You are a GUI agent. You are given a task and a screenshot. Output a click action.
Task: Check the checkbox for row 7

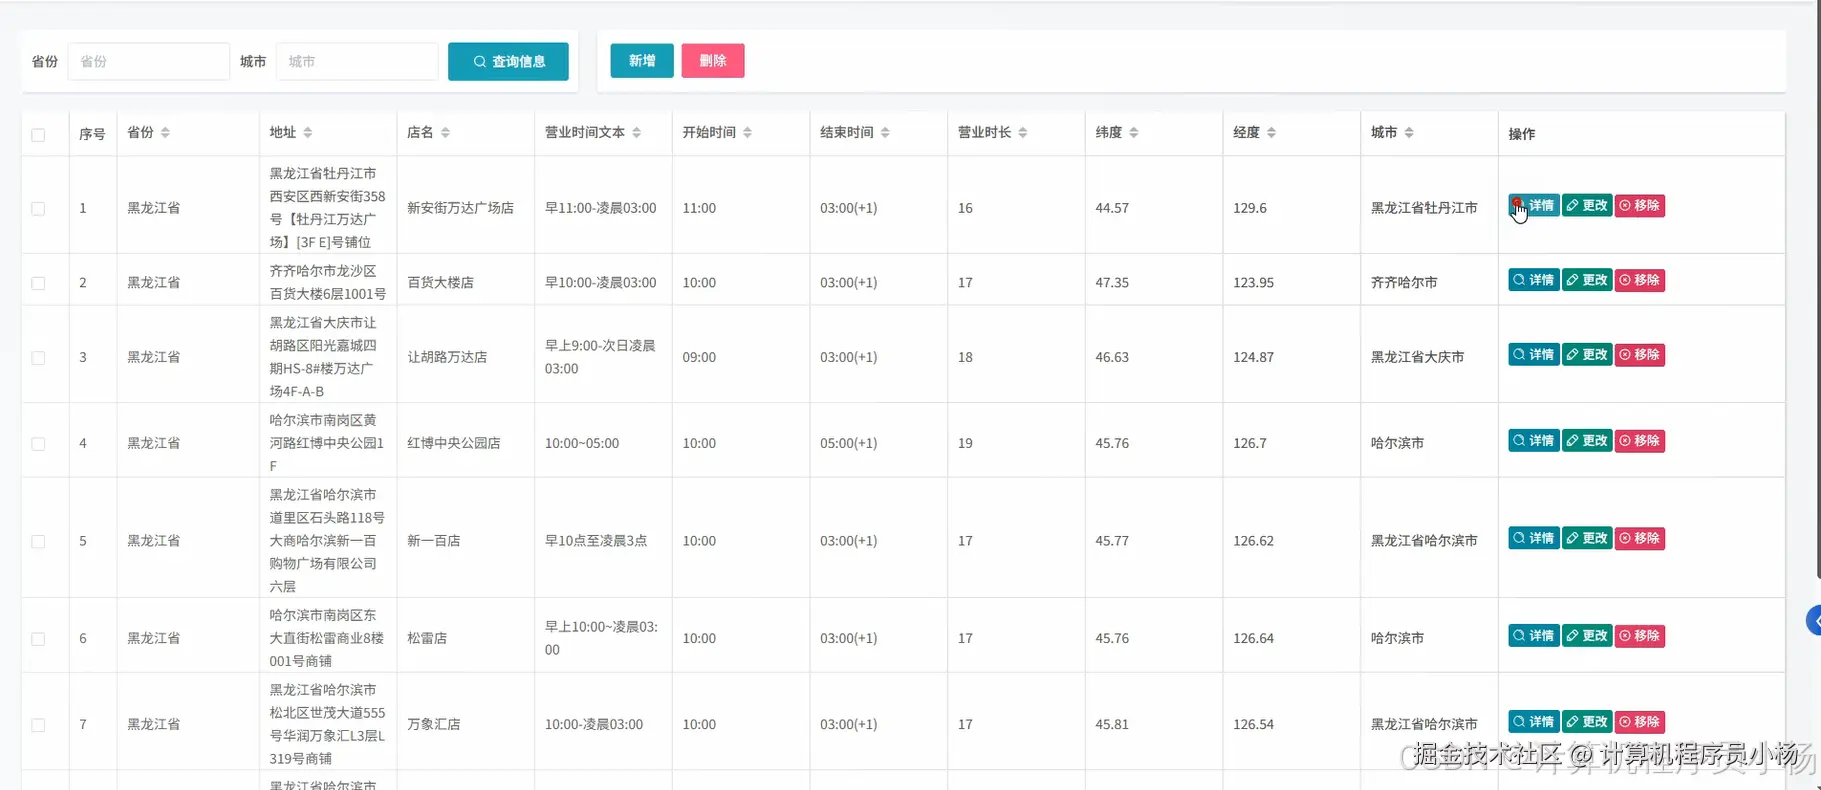tap(38, 725)
